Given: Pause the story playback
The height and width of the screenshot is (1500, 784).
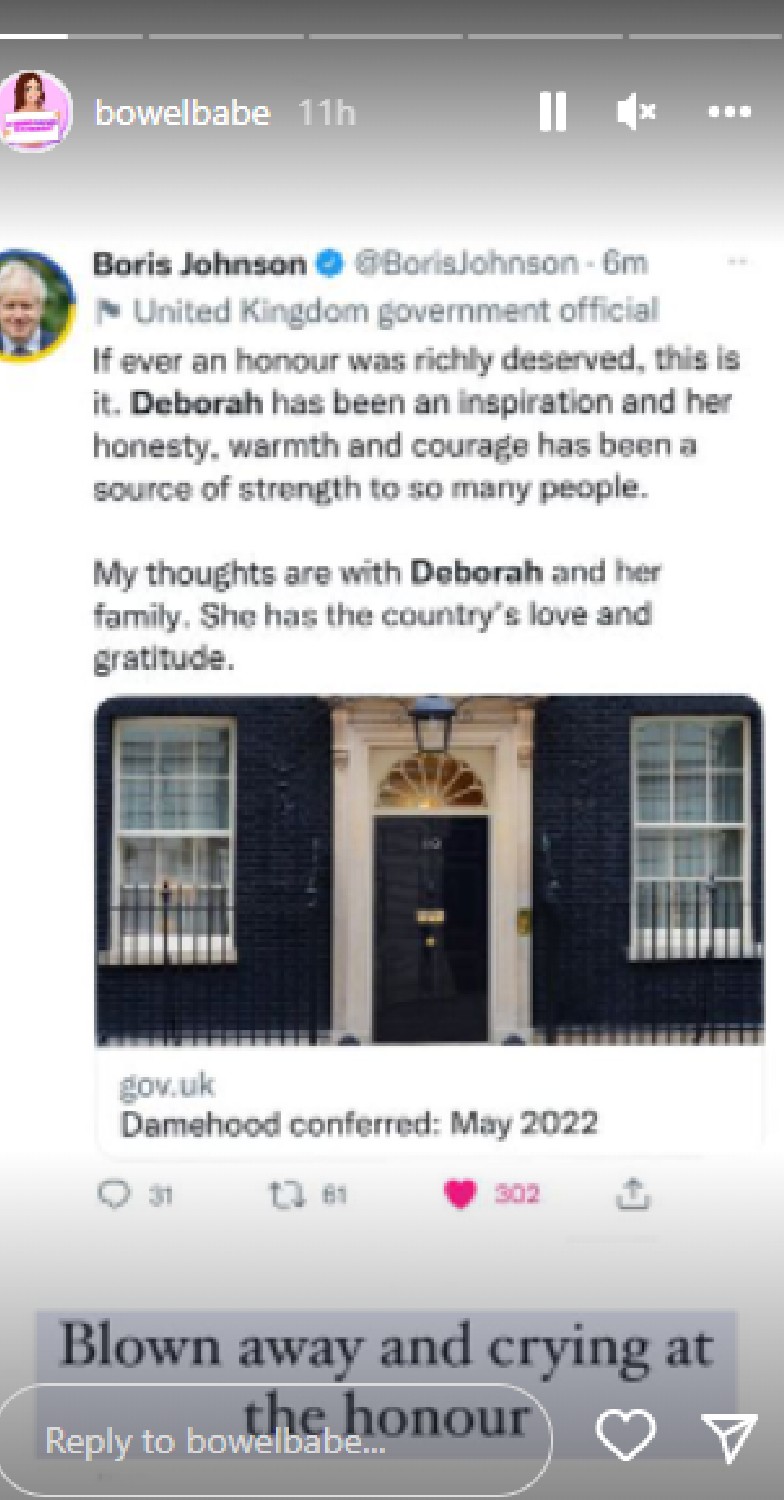Looking at the screenshot, I should (x=551, y=113).
